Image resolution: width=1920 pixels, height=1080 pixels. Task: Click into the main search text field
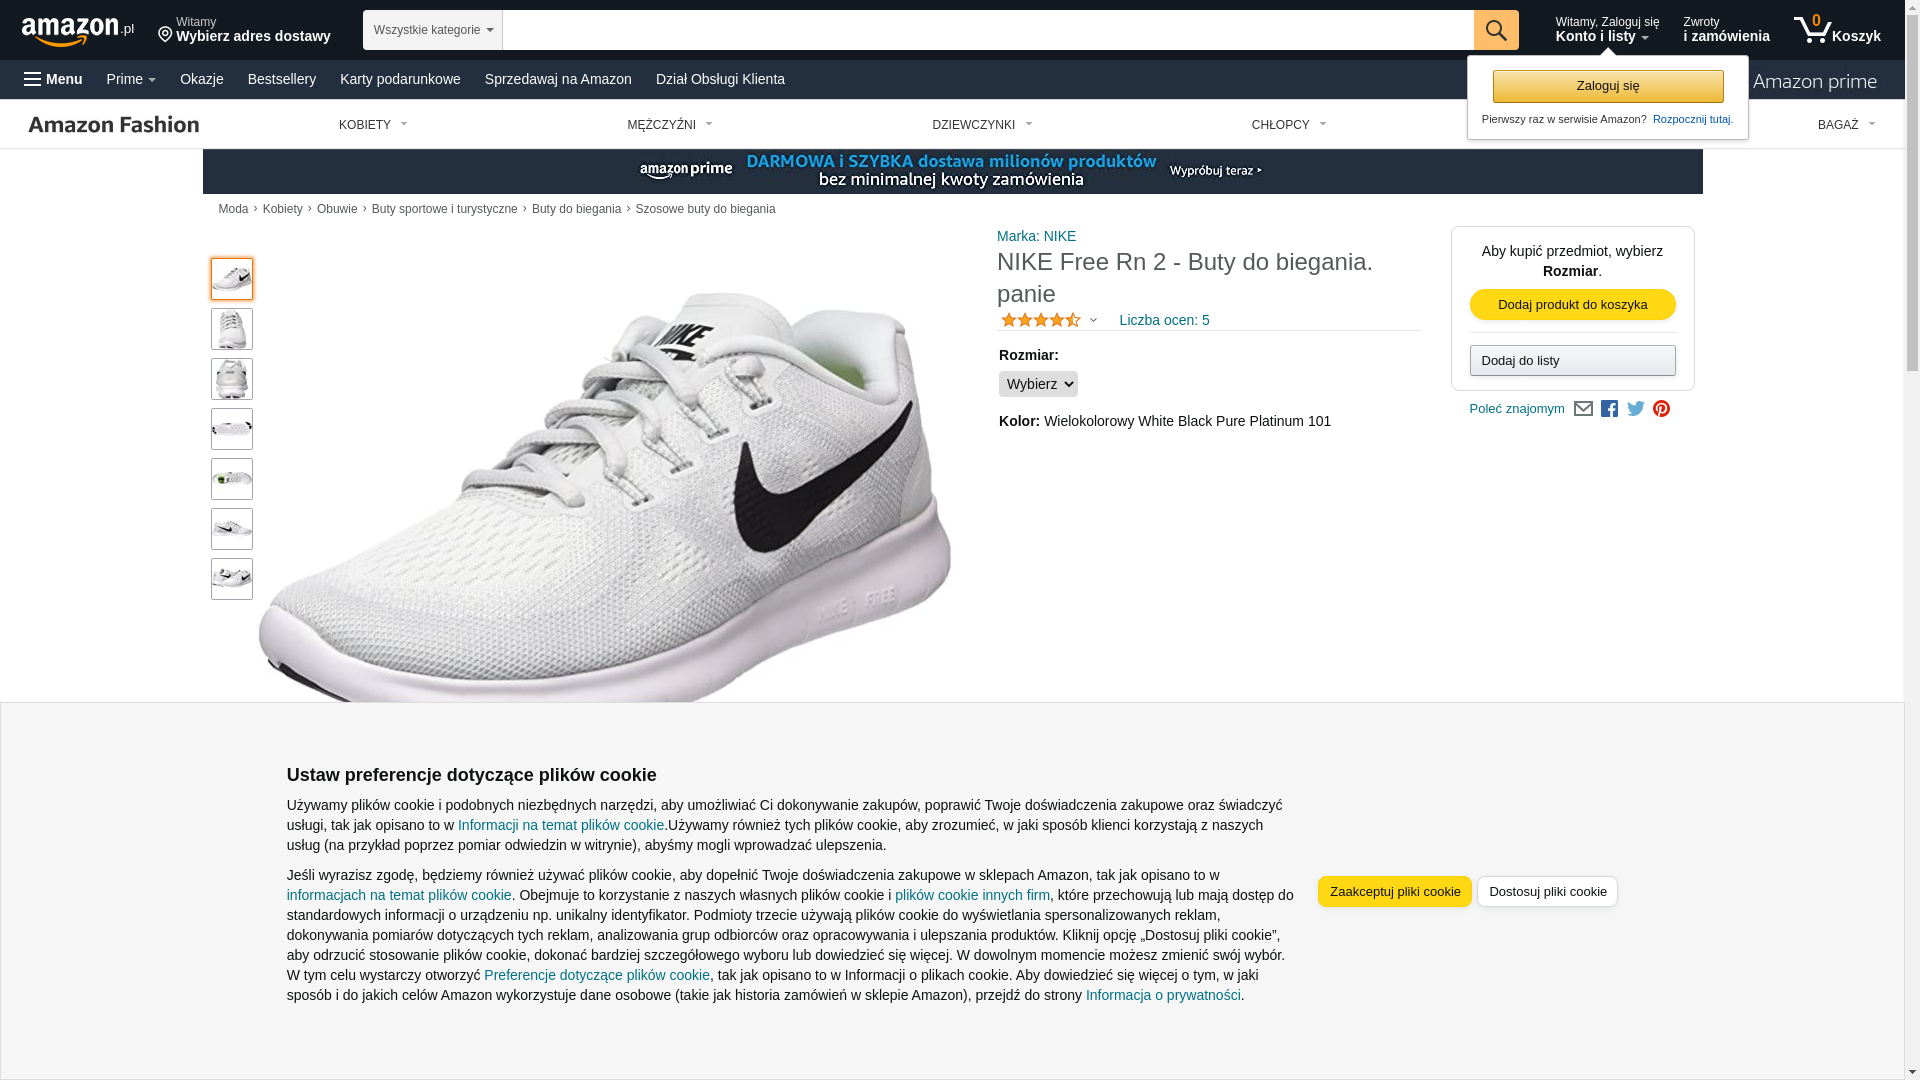(x=987, y=30)
